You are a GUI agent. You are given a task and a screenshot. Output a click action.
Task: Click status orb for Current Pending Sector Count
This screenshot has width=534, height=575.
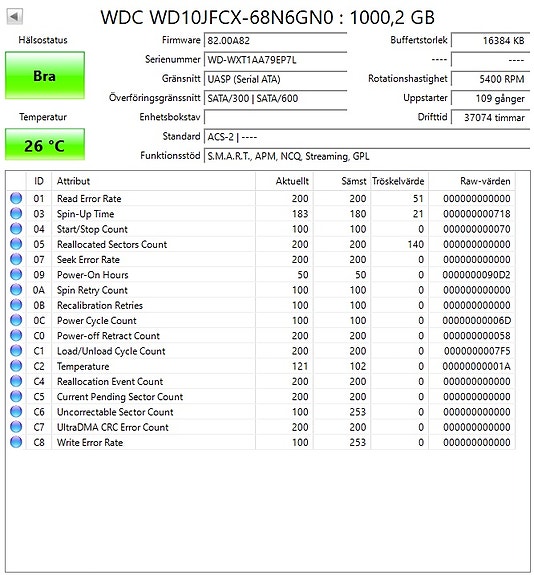click(x=16, y=396)
